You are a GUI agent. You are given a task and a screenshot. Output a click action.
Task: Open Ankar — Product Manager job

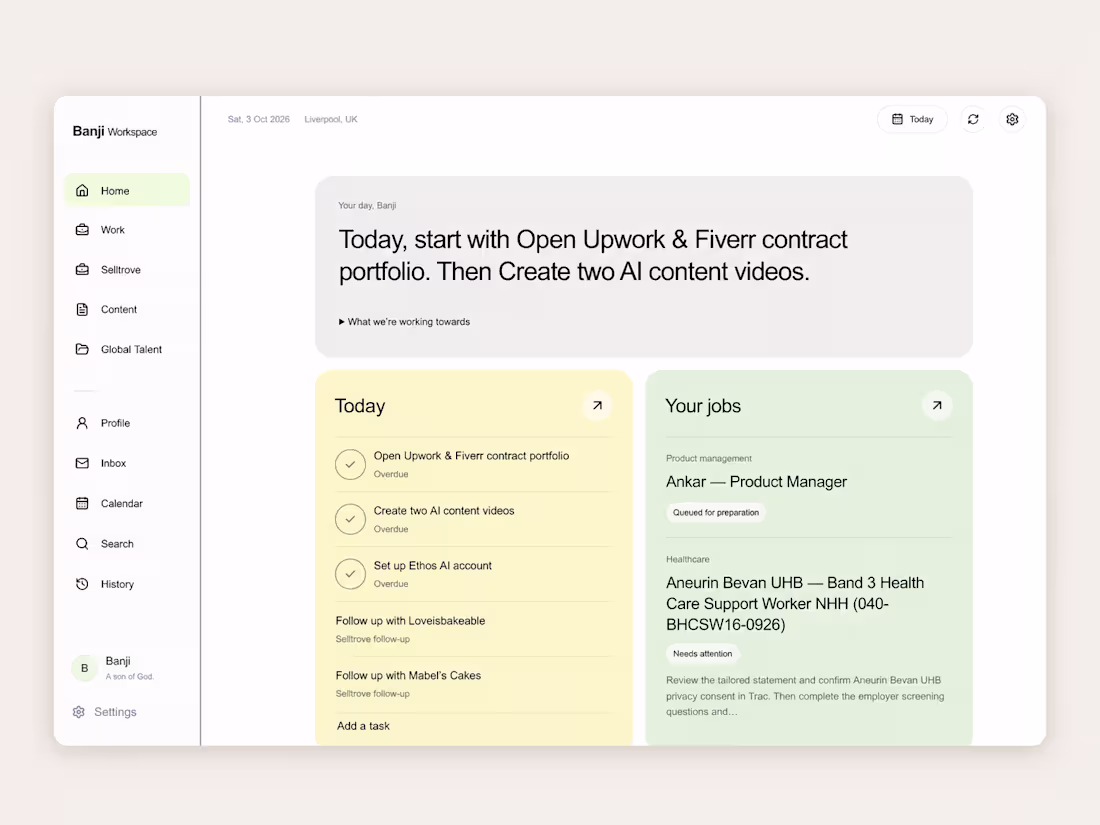tap(756, 482)
